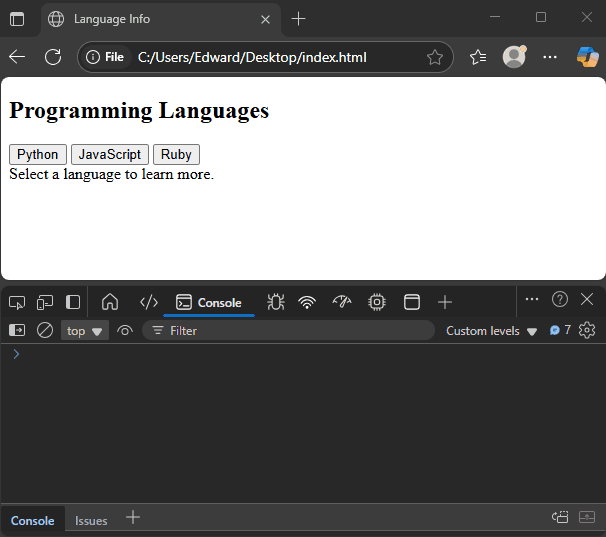This screenshot has width=606, height=537.
Task: Go back using the back arrow
Action: point(17,57)
